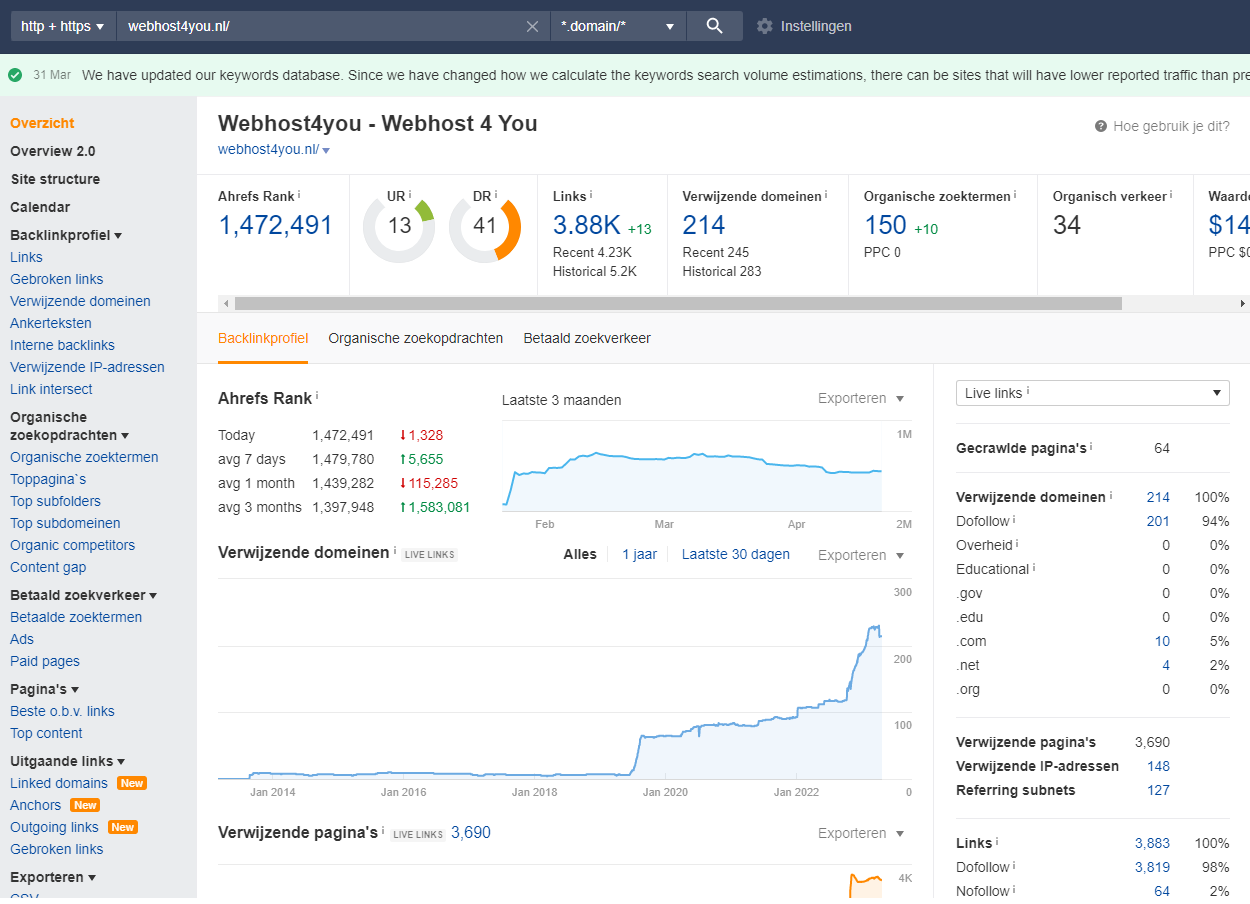Open Ankerteksten in the sidebar
This screenshot has height=904, width=1250.
(x=51, y=323)
